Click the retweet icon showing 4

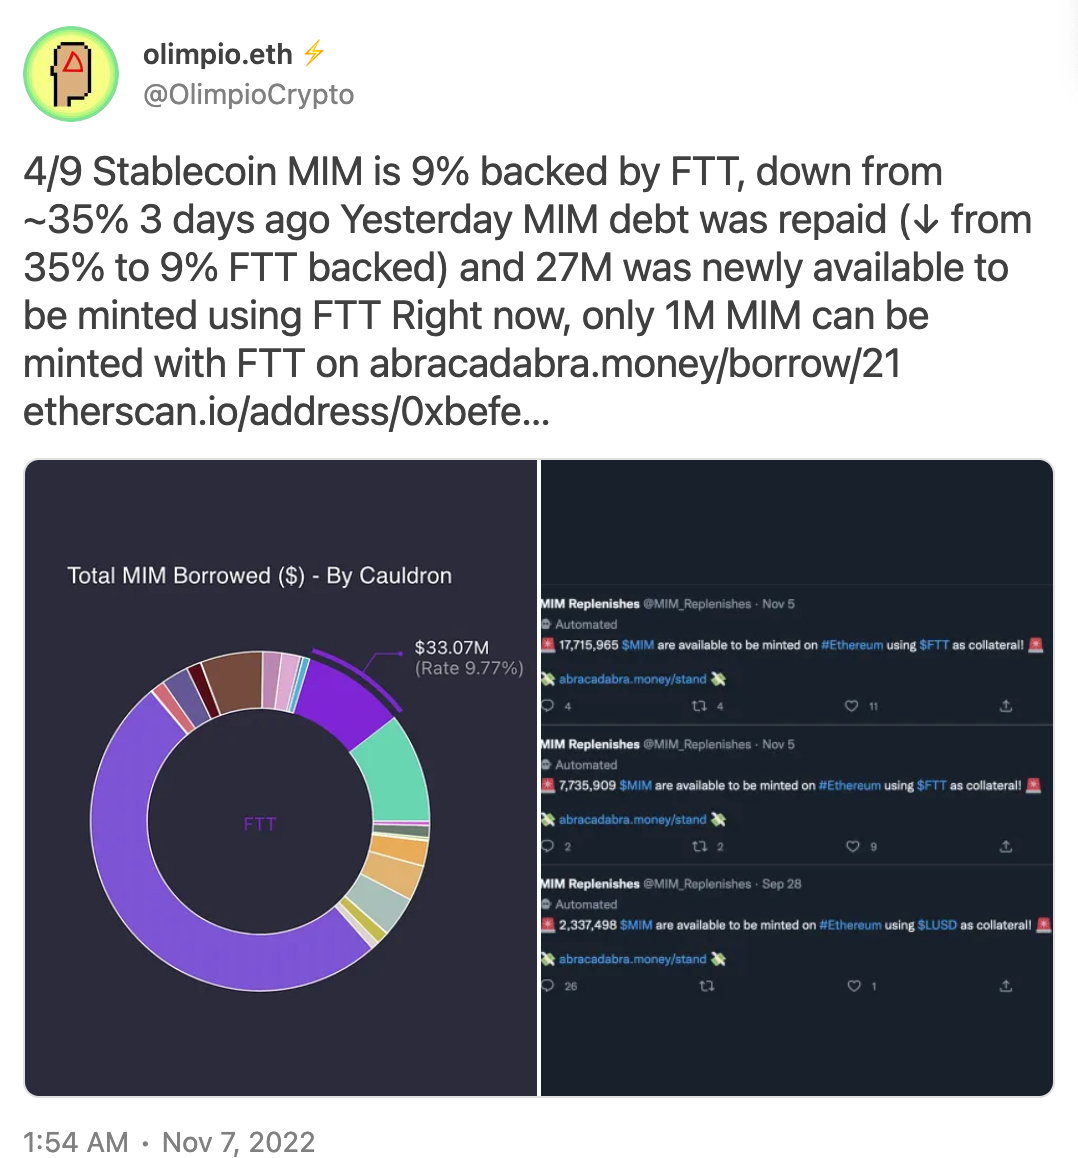698,706
